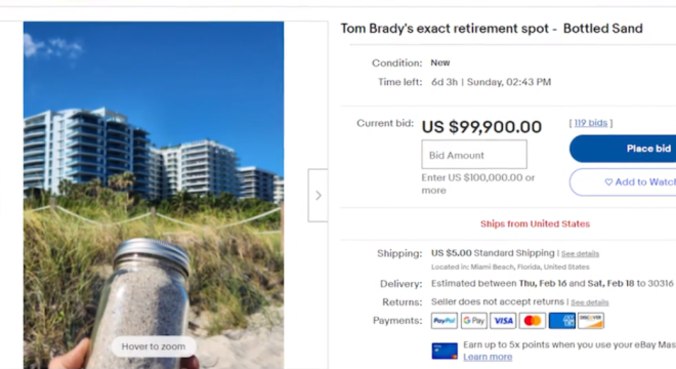Show the next listing photo with arrow
The image size is (676, 369).
[318, 195]
